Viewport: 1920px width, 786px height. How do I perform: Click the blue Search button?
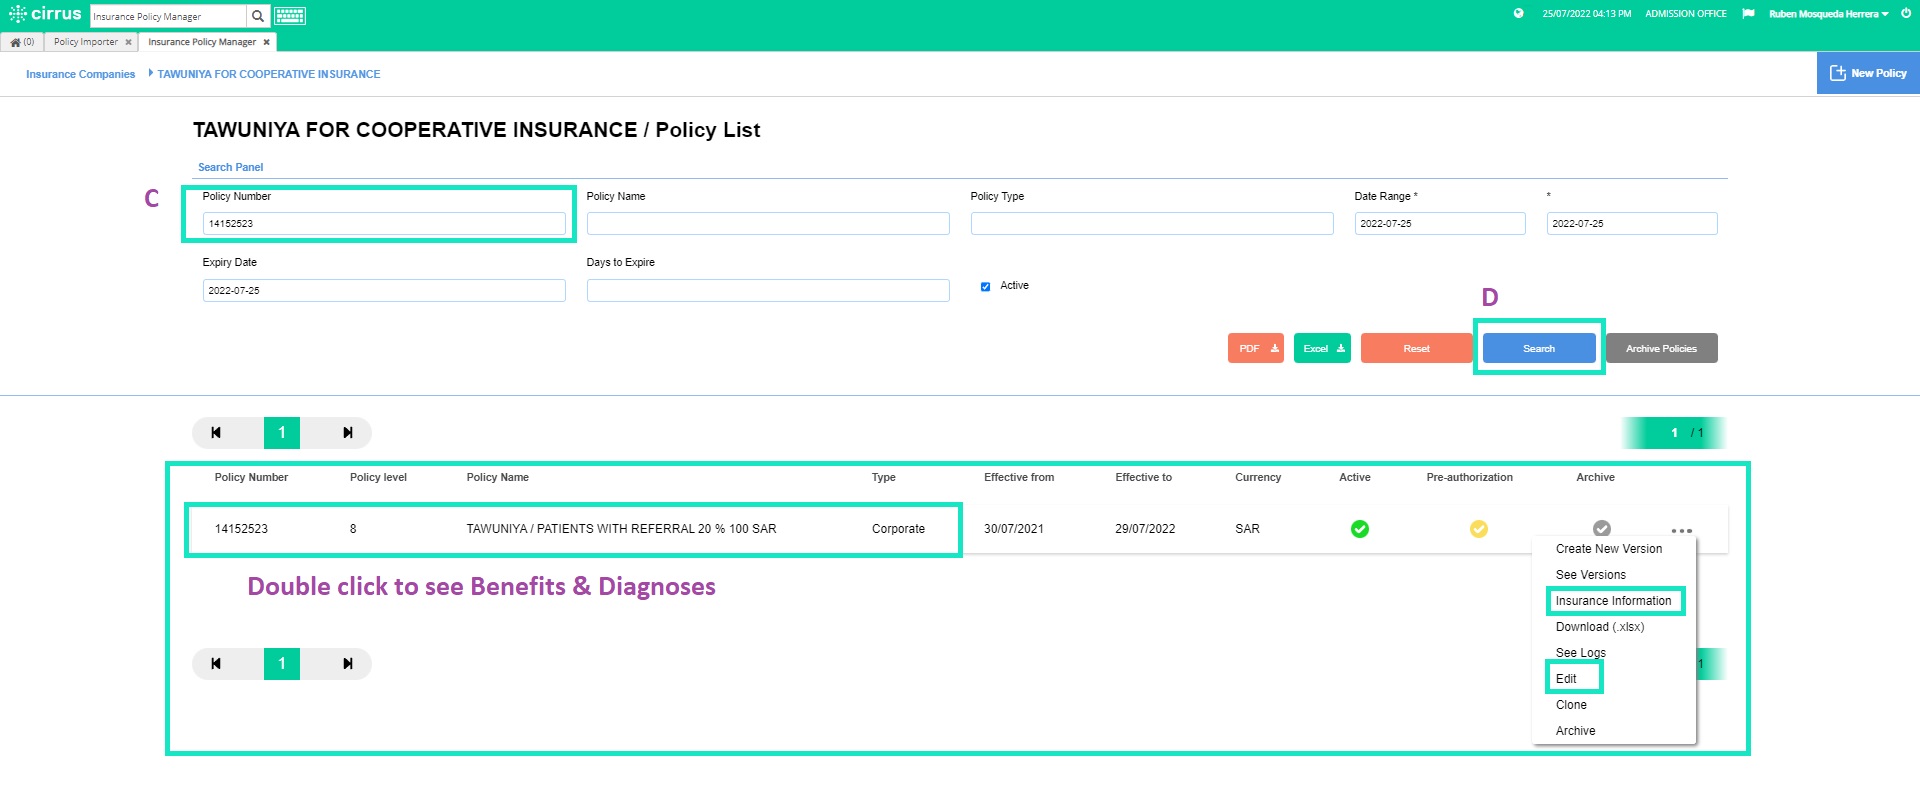click(1539, 348)
